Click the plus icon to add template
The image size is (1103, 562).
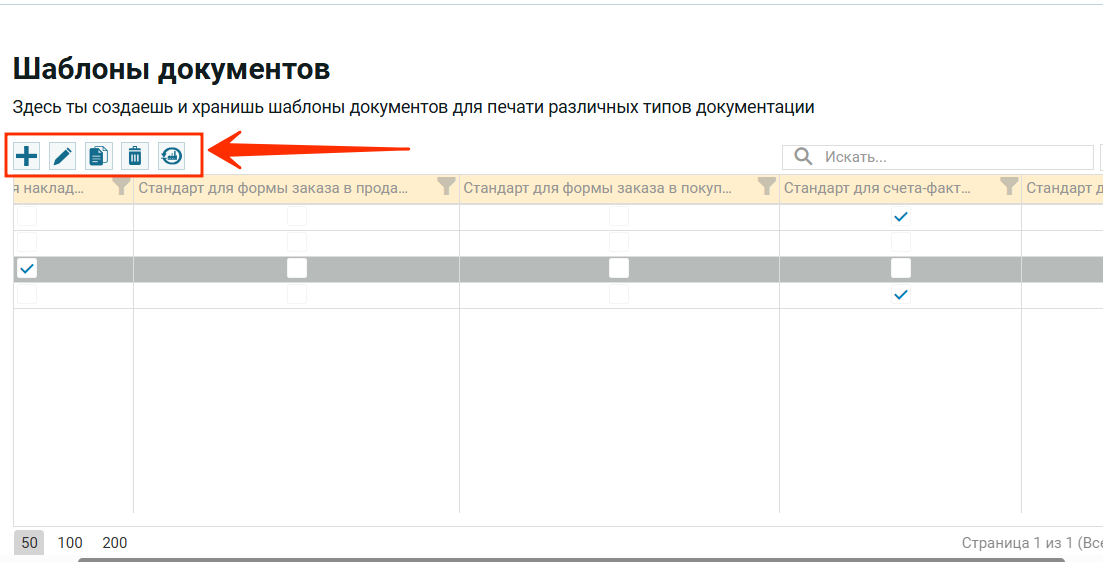[x=27, y=155]
